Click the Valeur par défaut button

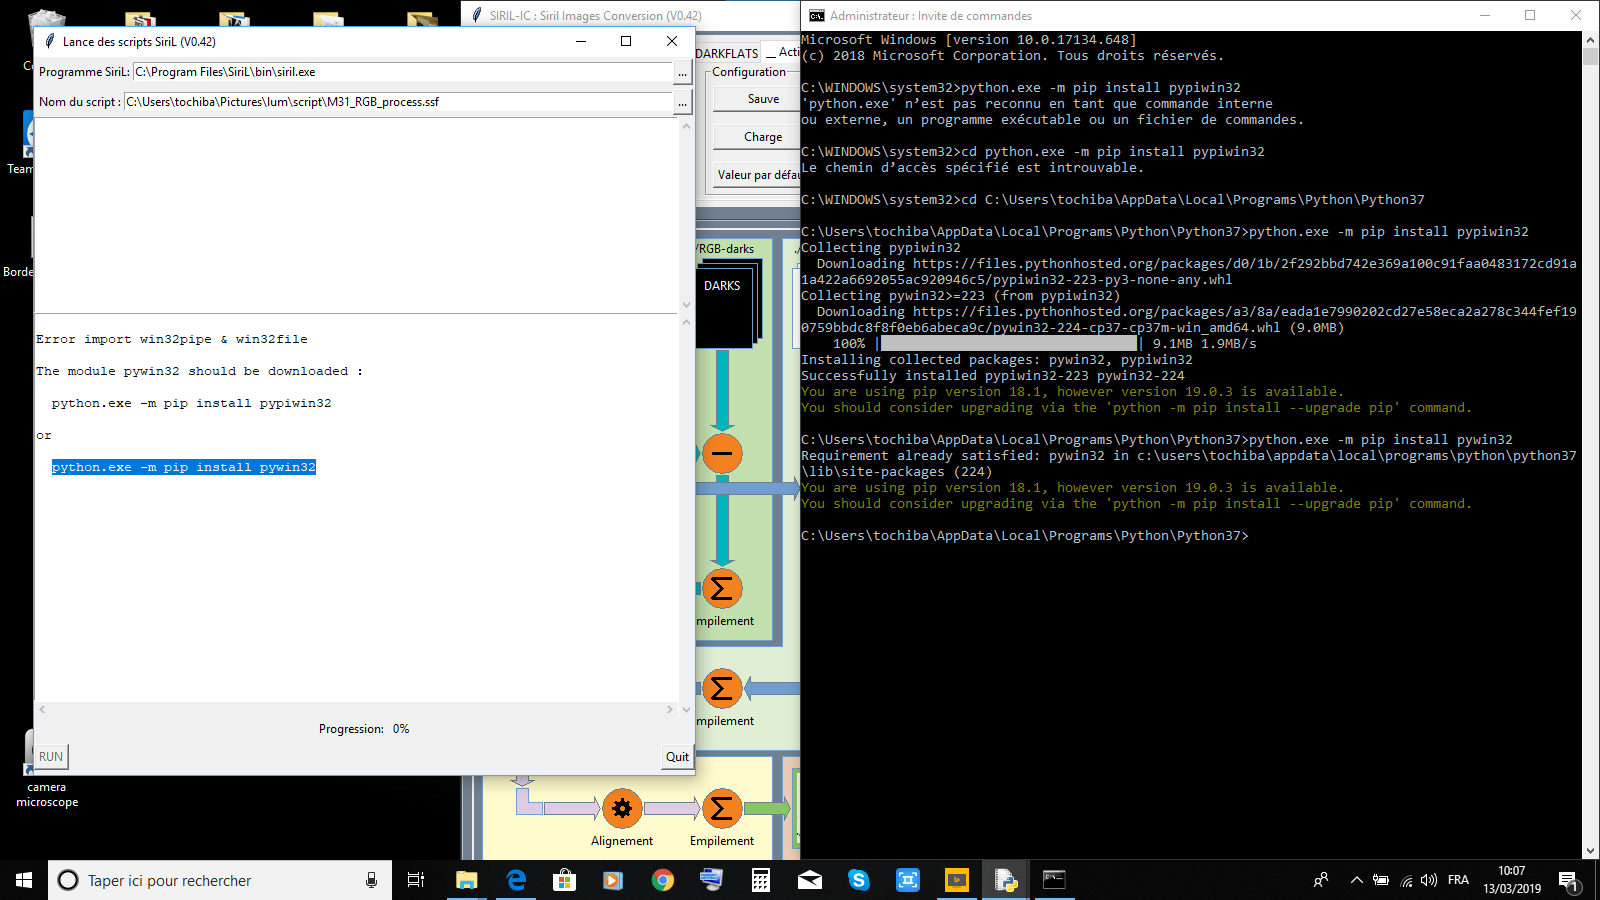[x=757, y=175]
